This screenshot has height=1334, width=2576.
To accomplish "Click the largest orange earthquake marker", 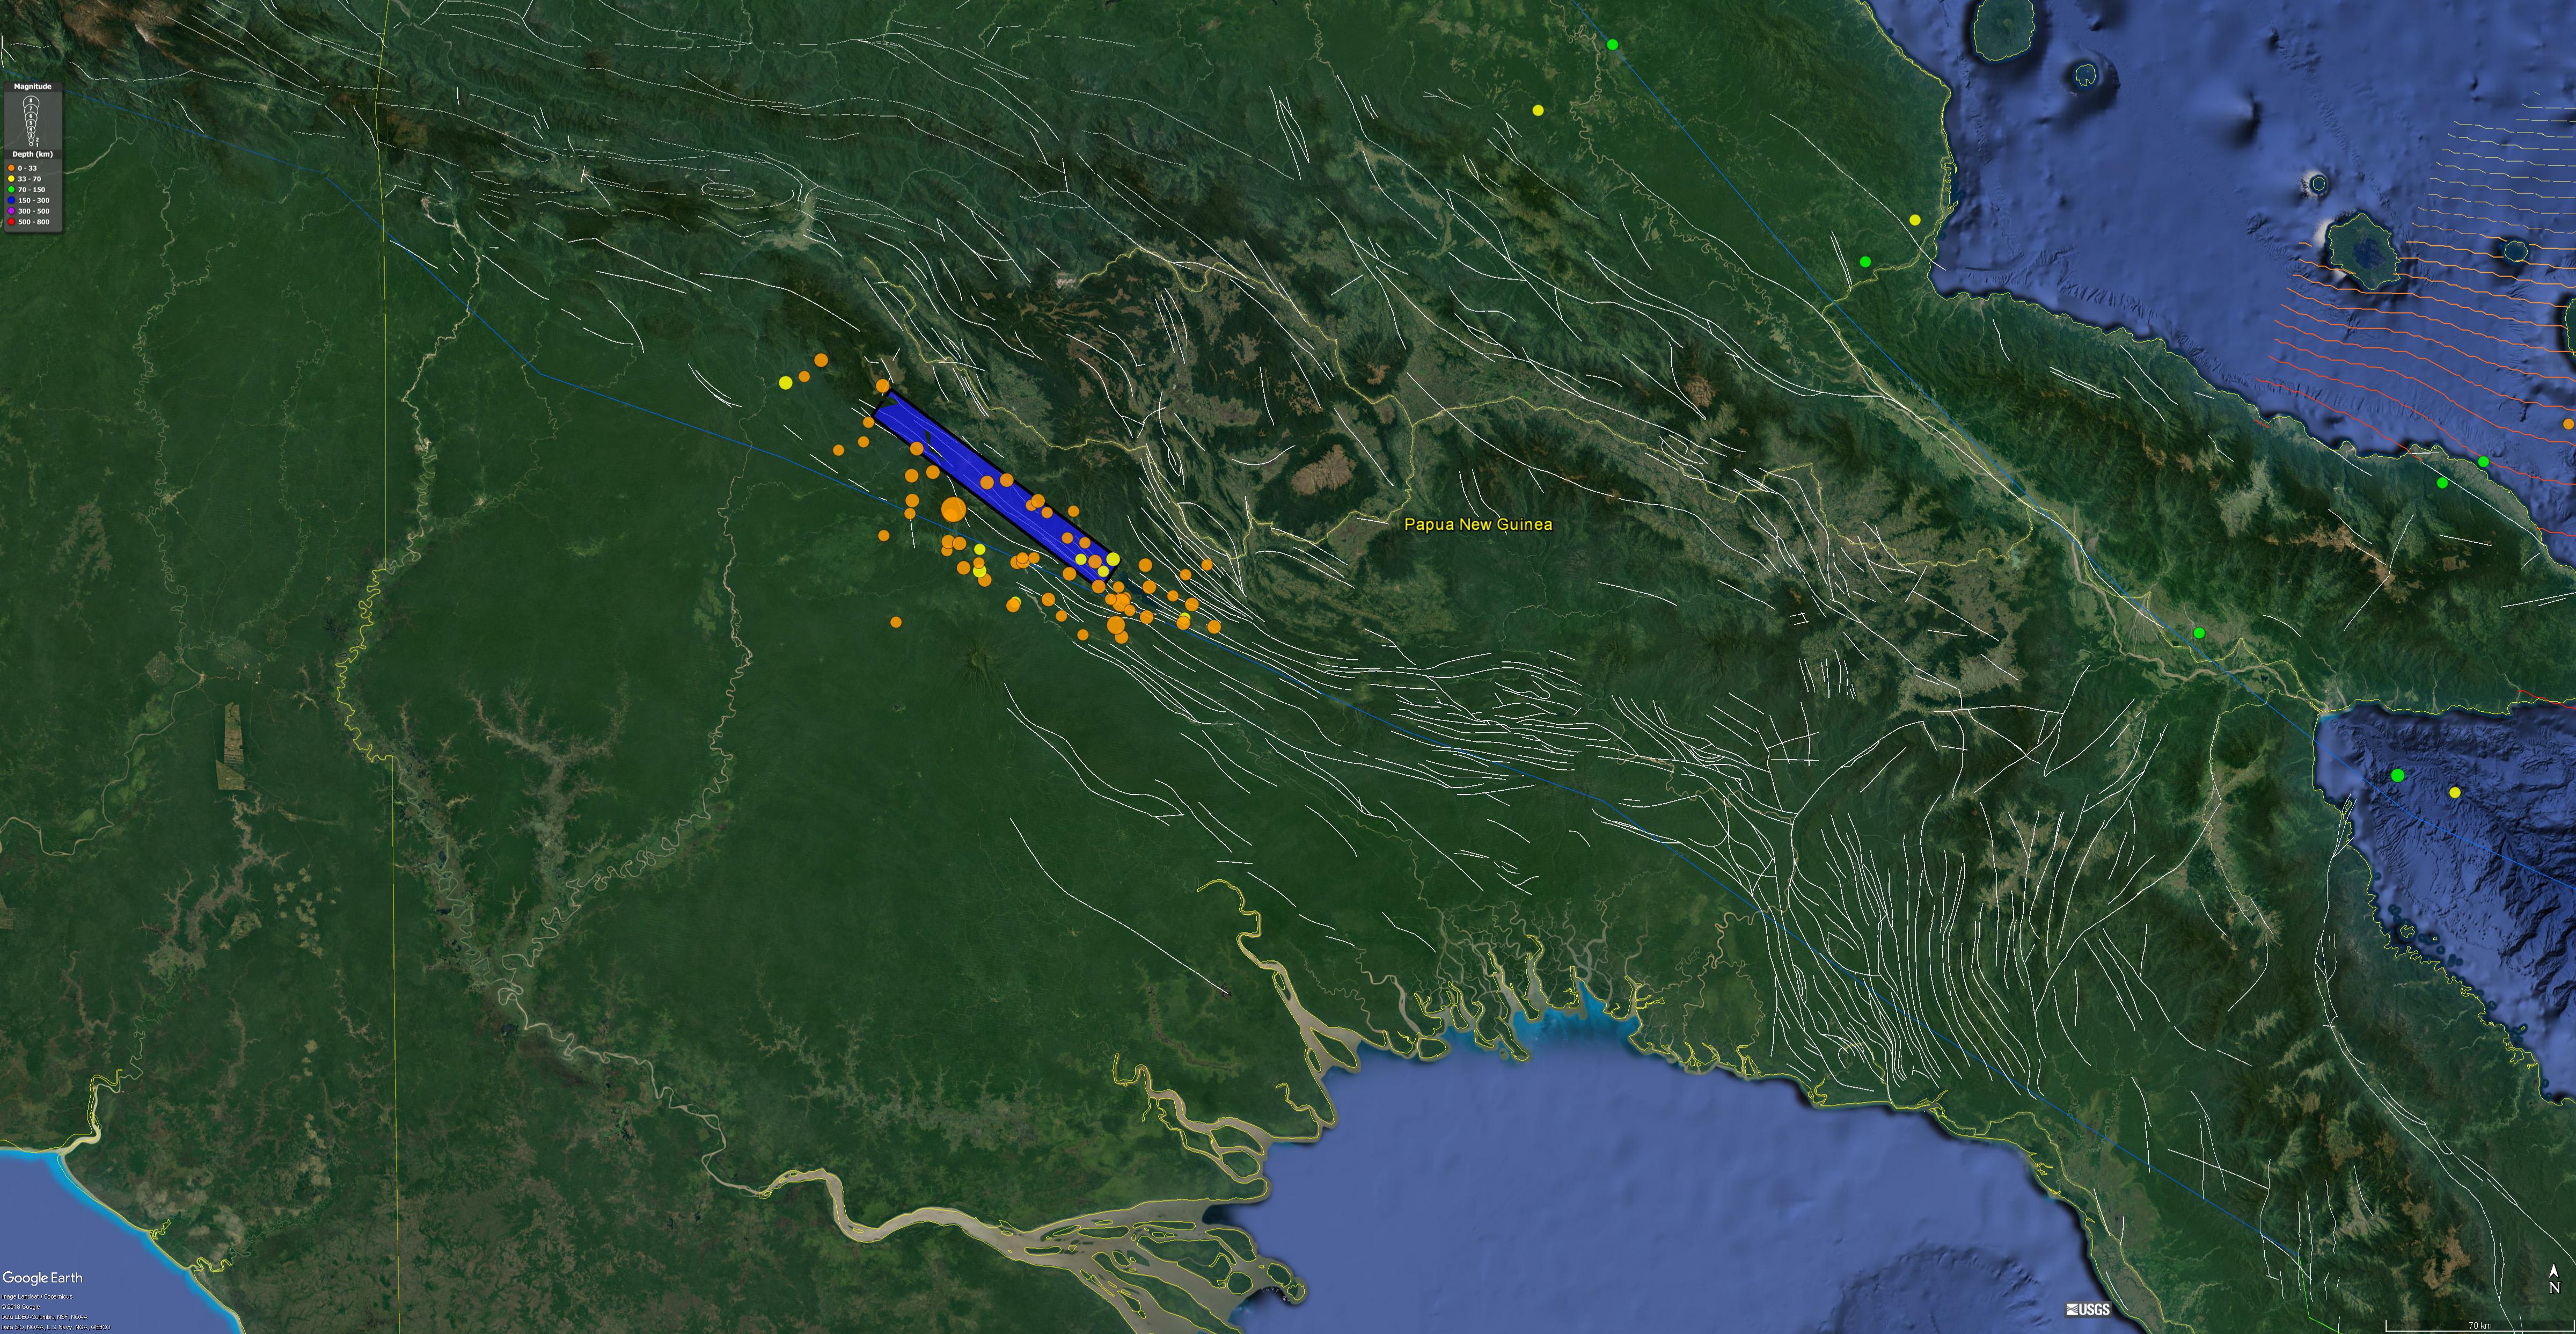I will point(953,510).
